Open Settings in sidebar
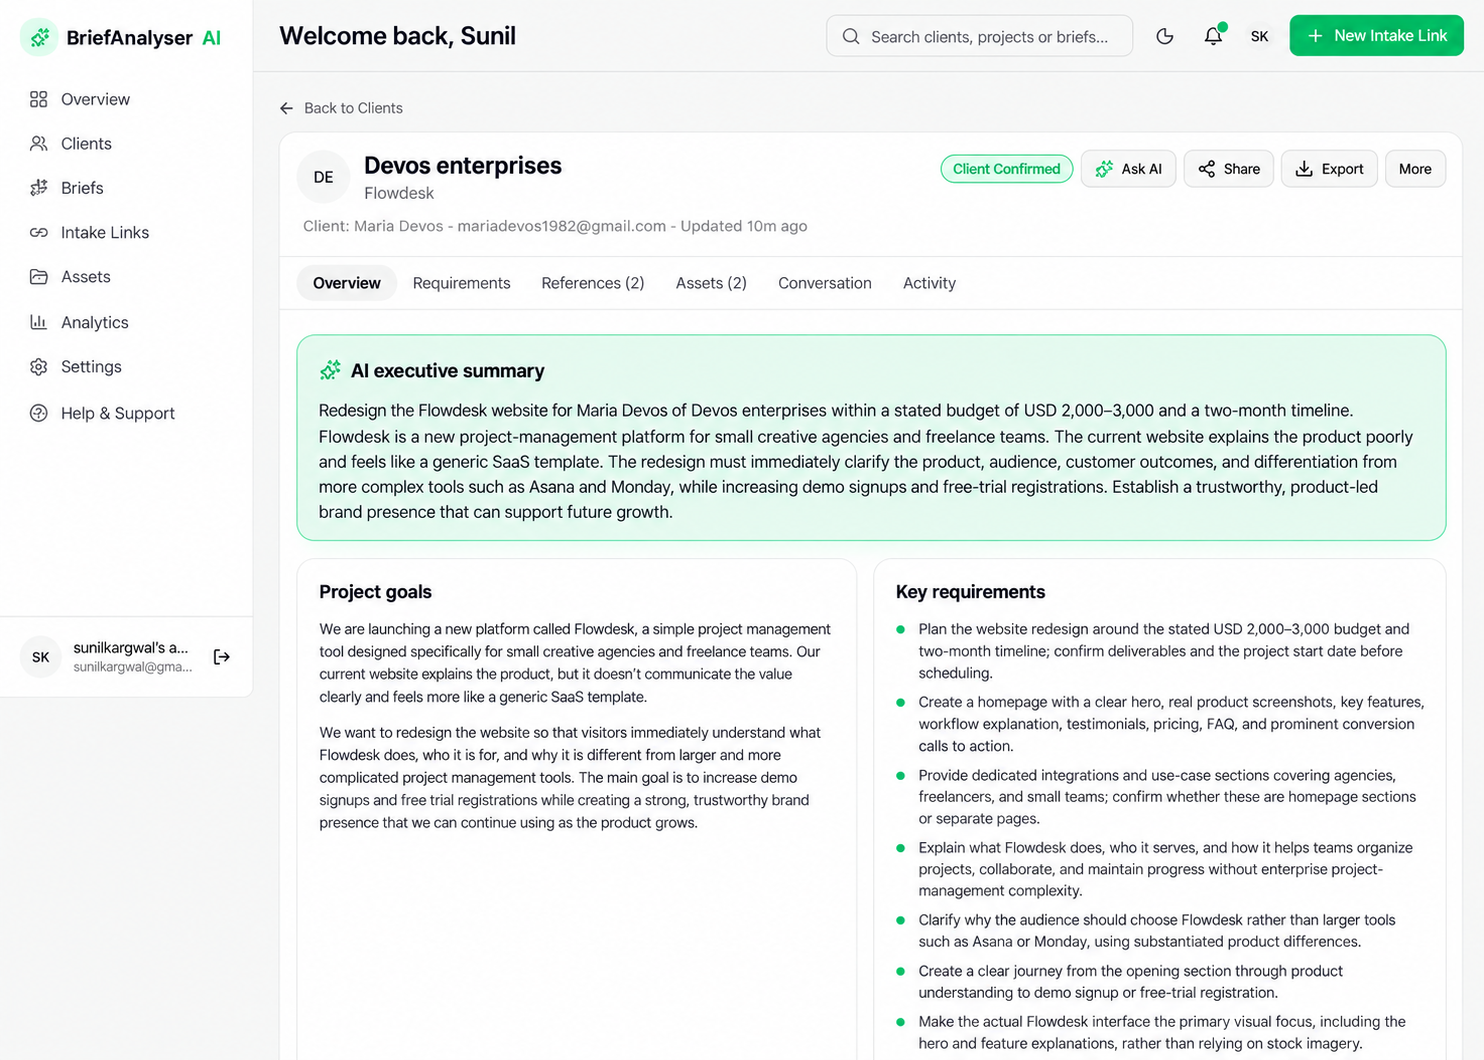 pos(126,367)
